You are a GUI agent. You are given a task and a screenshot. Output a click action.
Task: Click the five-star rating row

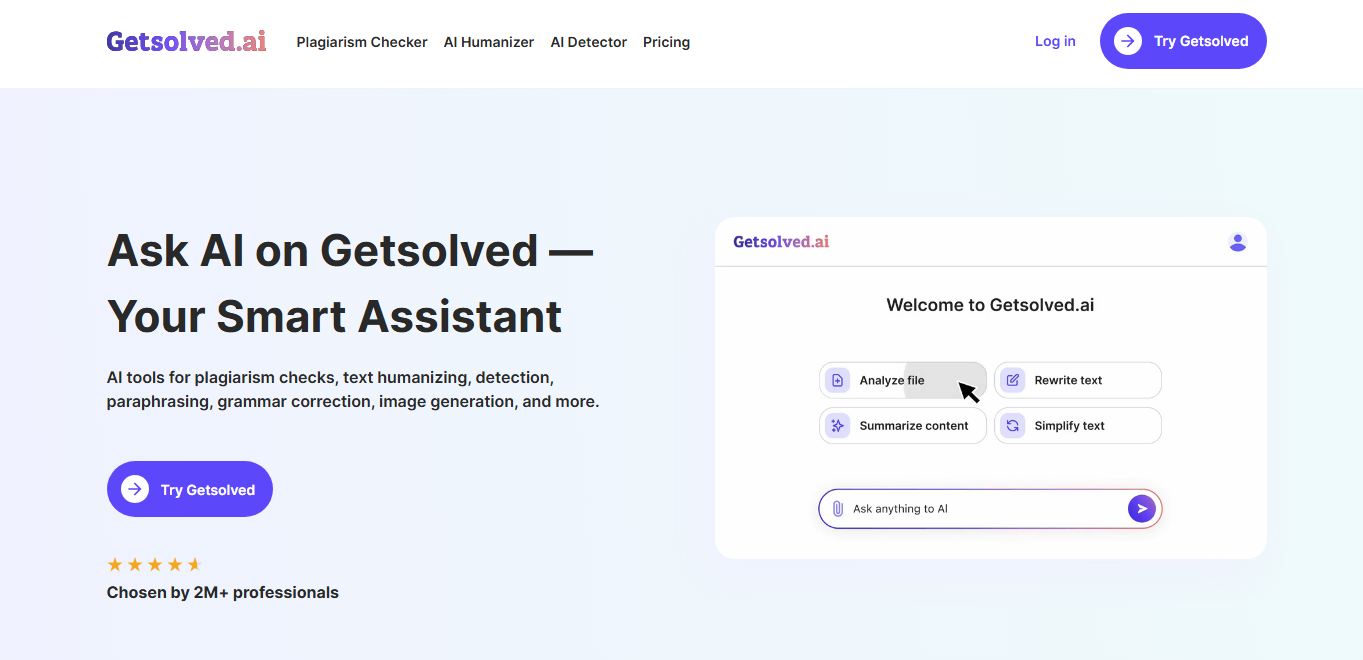pos(154,564)
